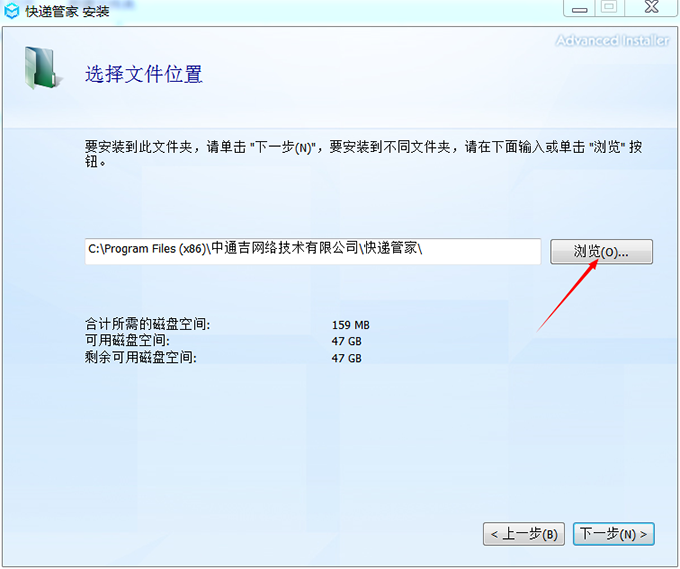This screenshot has width=680, height=569.
Task: Click the 47 GB value beside 可用磁盘空间
Action: (347, 341)
